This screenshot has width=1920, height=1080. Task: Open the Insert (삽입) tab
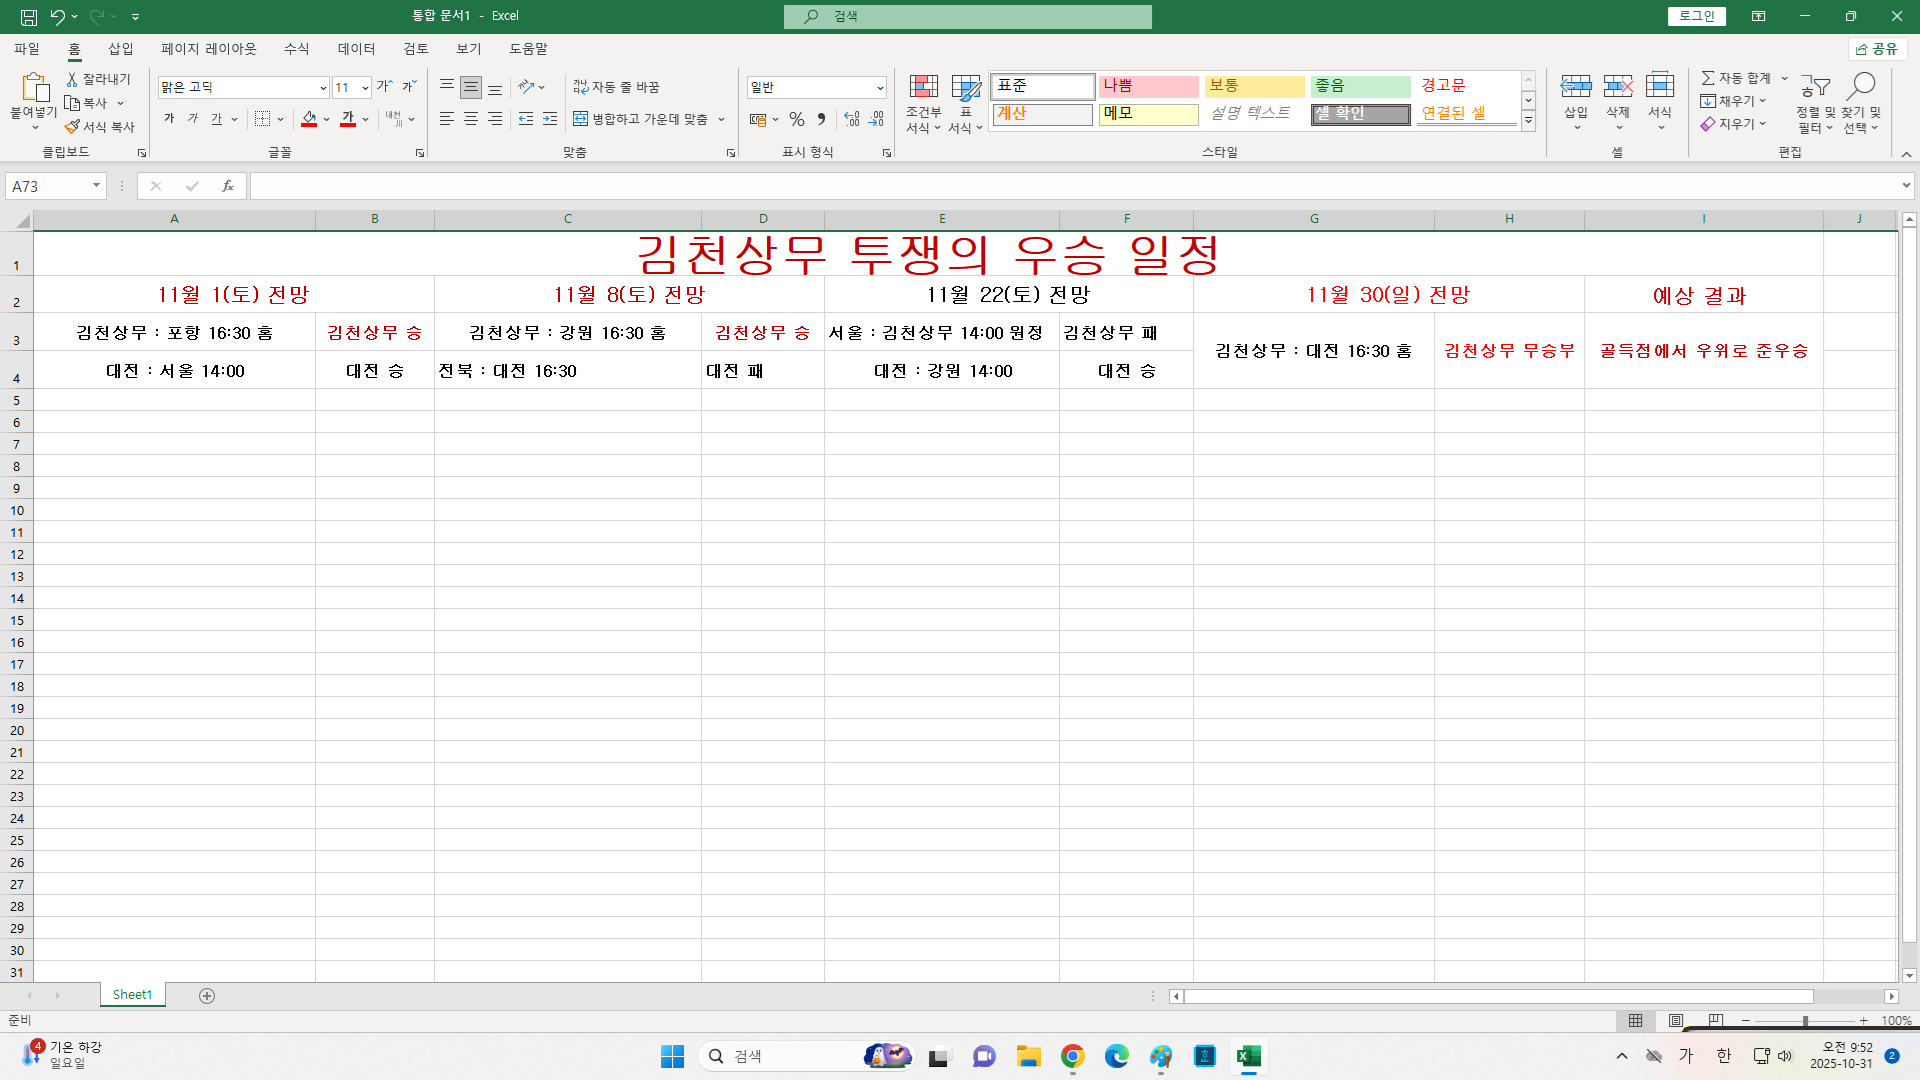pos(121,49)
